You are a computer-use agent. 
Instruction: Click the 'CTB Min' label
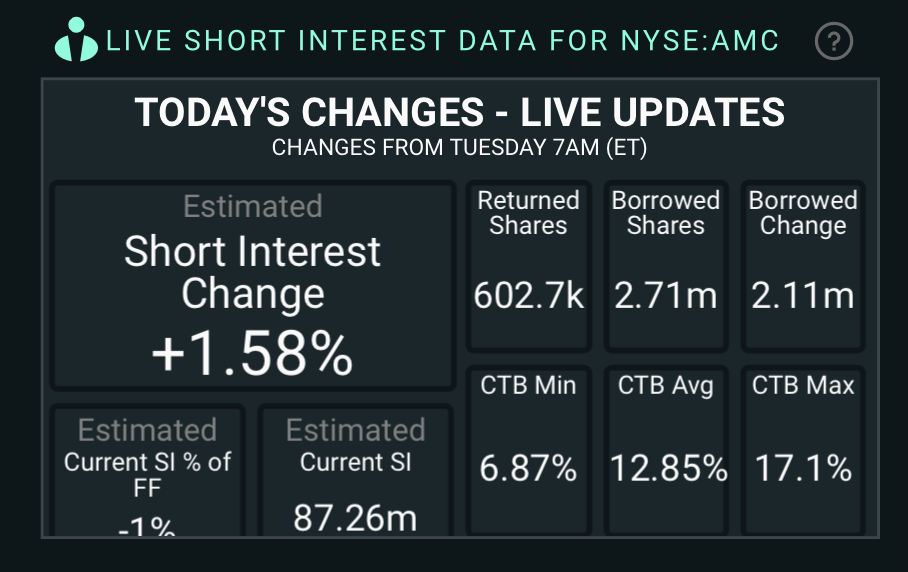[x=528, y=385]
